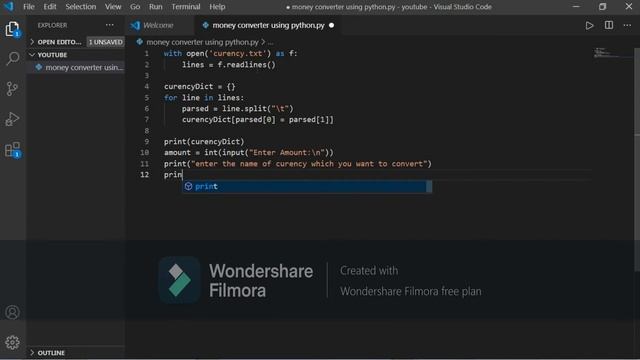
Task: Switch to the Welcome tab
Action: pyautogui.click(x=158, y=25)
